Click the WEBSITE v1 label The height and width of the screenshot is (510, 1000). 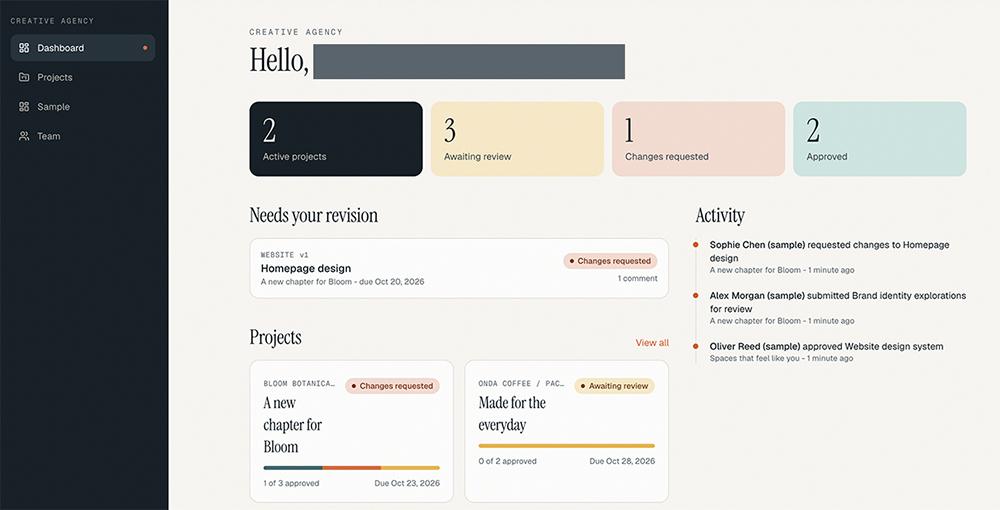284,255
